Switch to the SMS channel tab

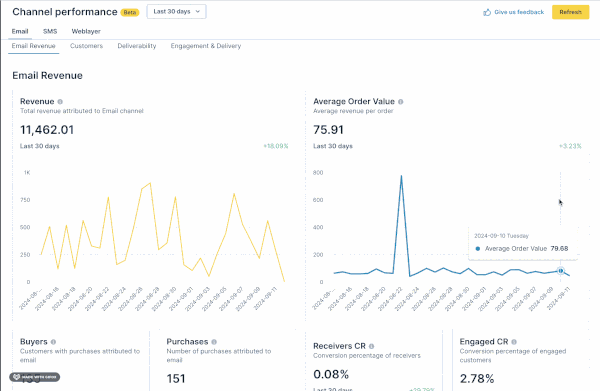[50, 31]
